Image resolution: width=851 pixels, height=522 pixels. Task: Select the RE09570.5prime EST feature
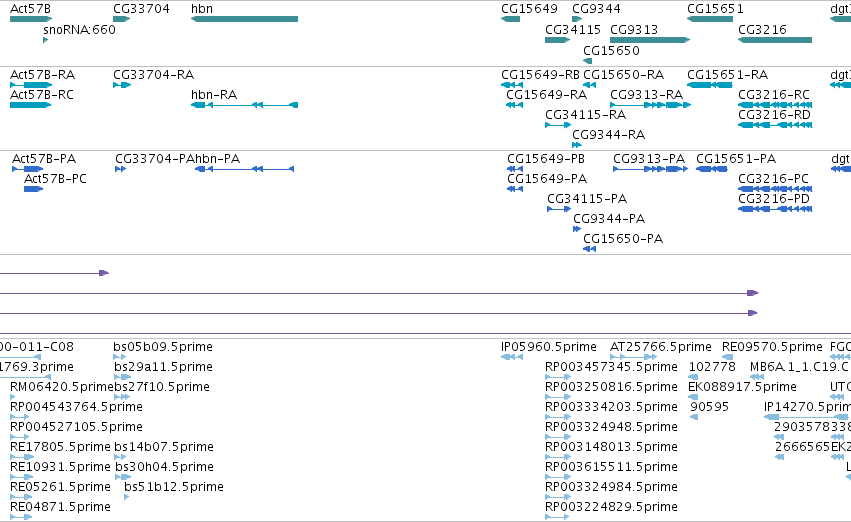(x=728, y=357)
